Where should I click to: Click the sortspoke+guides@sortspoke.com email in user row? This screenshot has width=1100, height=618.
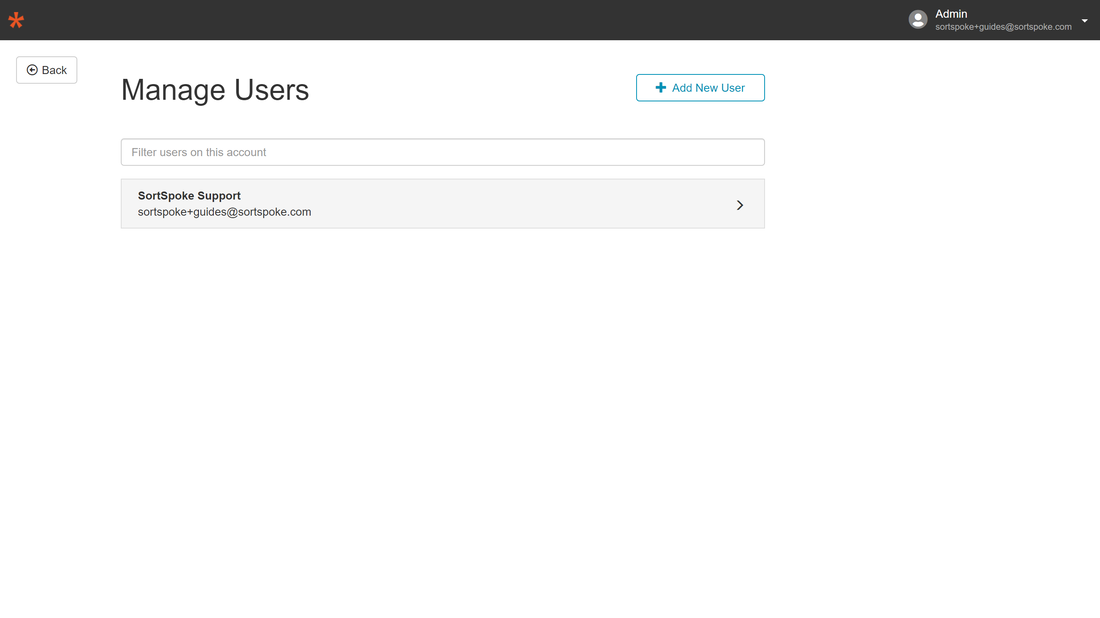click(x=224, y=212)
